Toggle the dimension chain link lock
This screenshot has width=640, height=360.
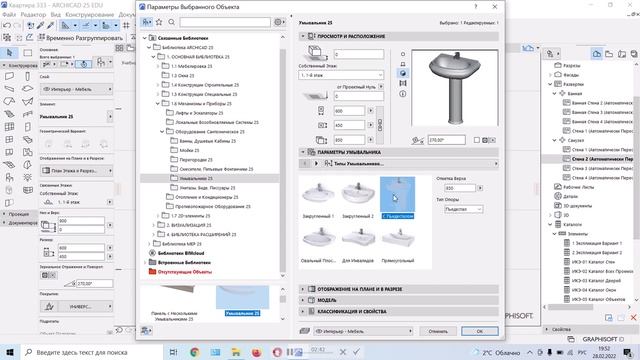point(380,125)
